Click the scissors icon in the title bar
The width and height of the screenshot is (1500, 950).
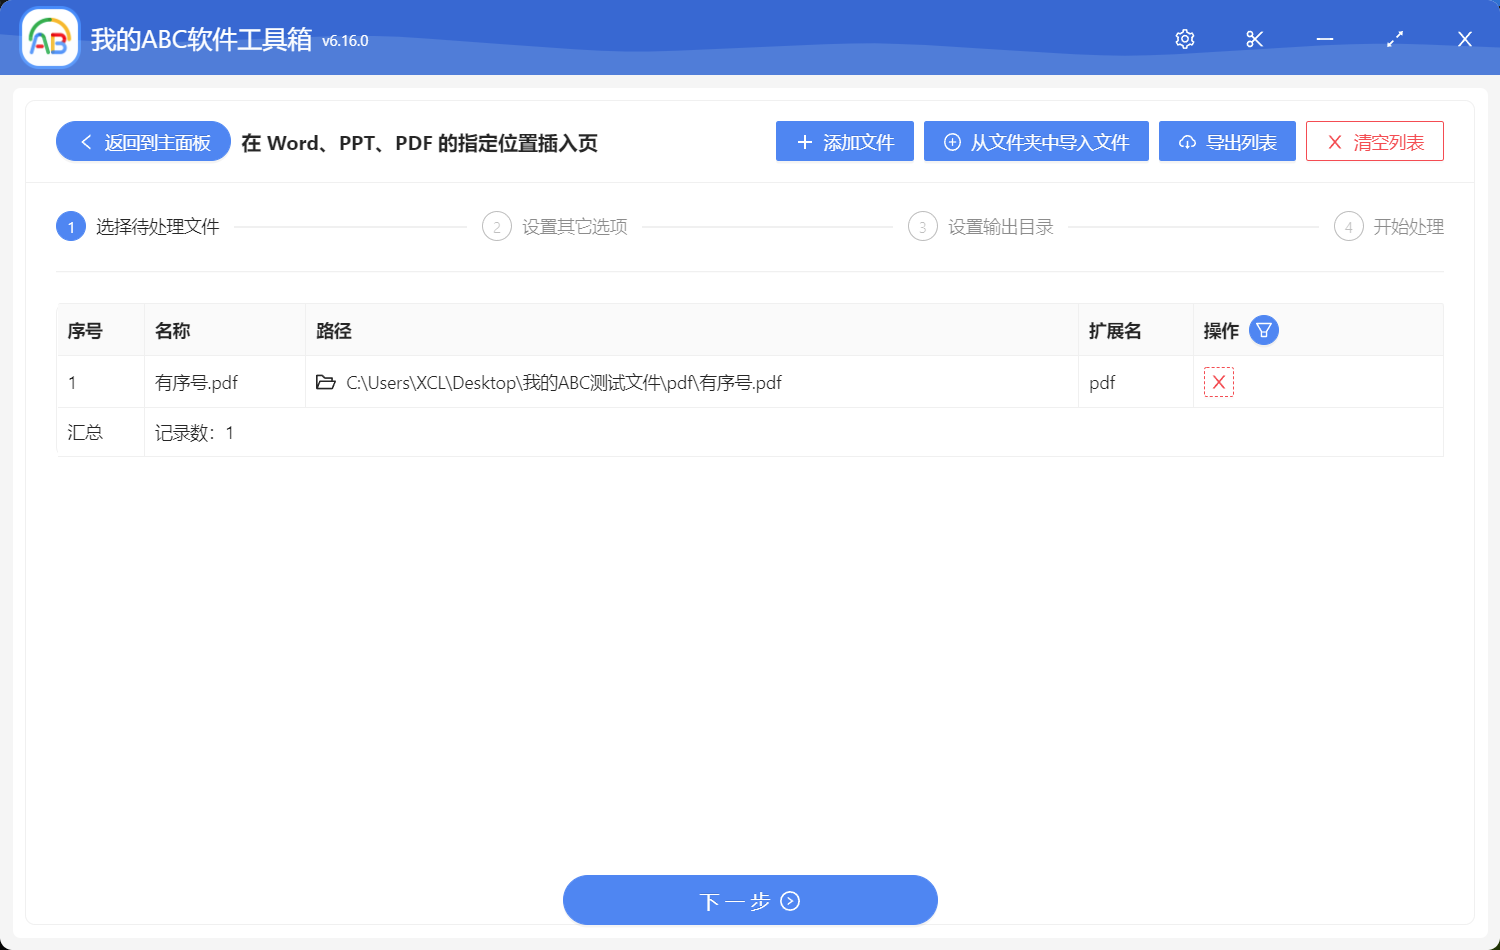tap(1254, 39)
